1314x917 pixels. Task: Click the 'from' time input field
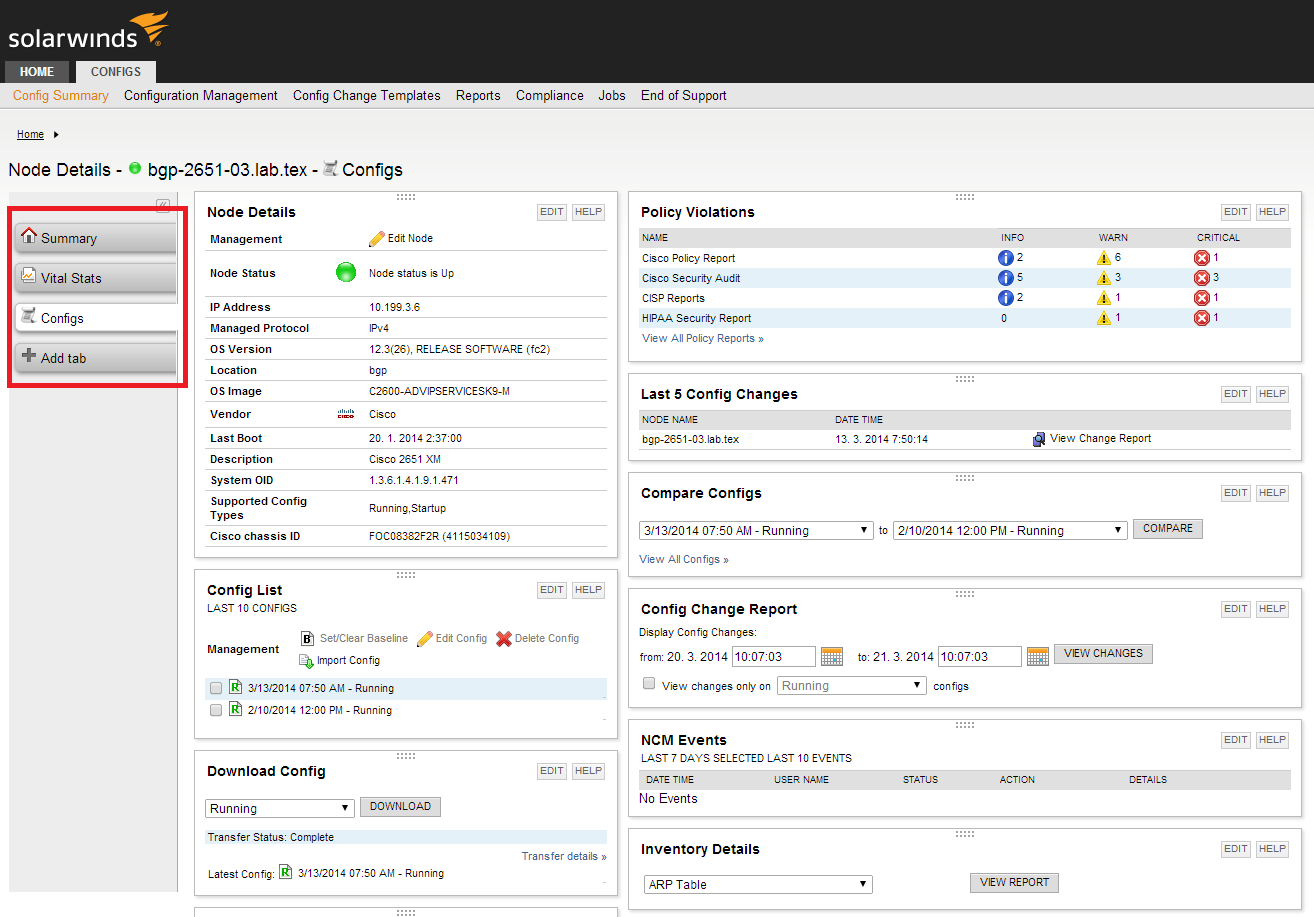click(x=774, y=656)
